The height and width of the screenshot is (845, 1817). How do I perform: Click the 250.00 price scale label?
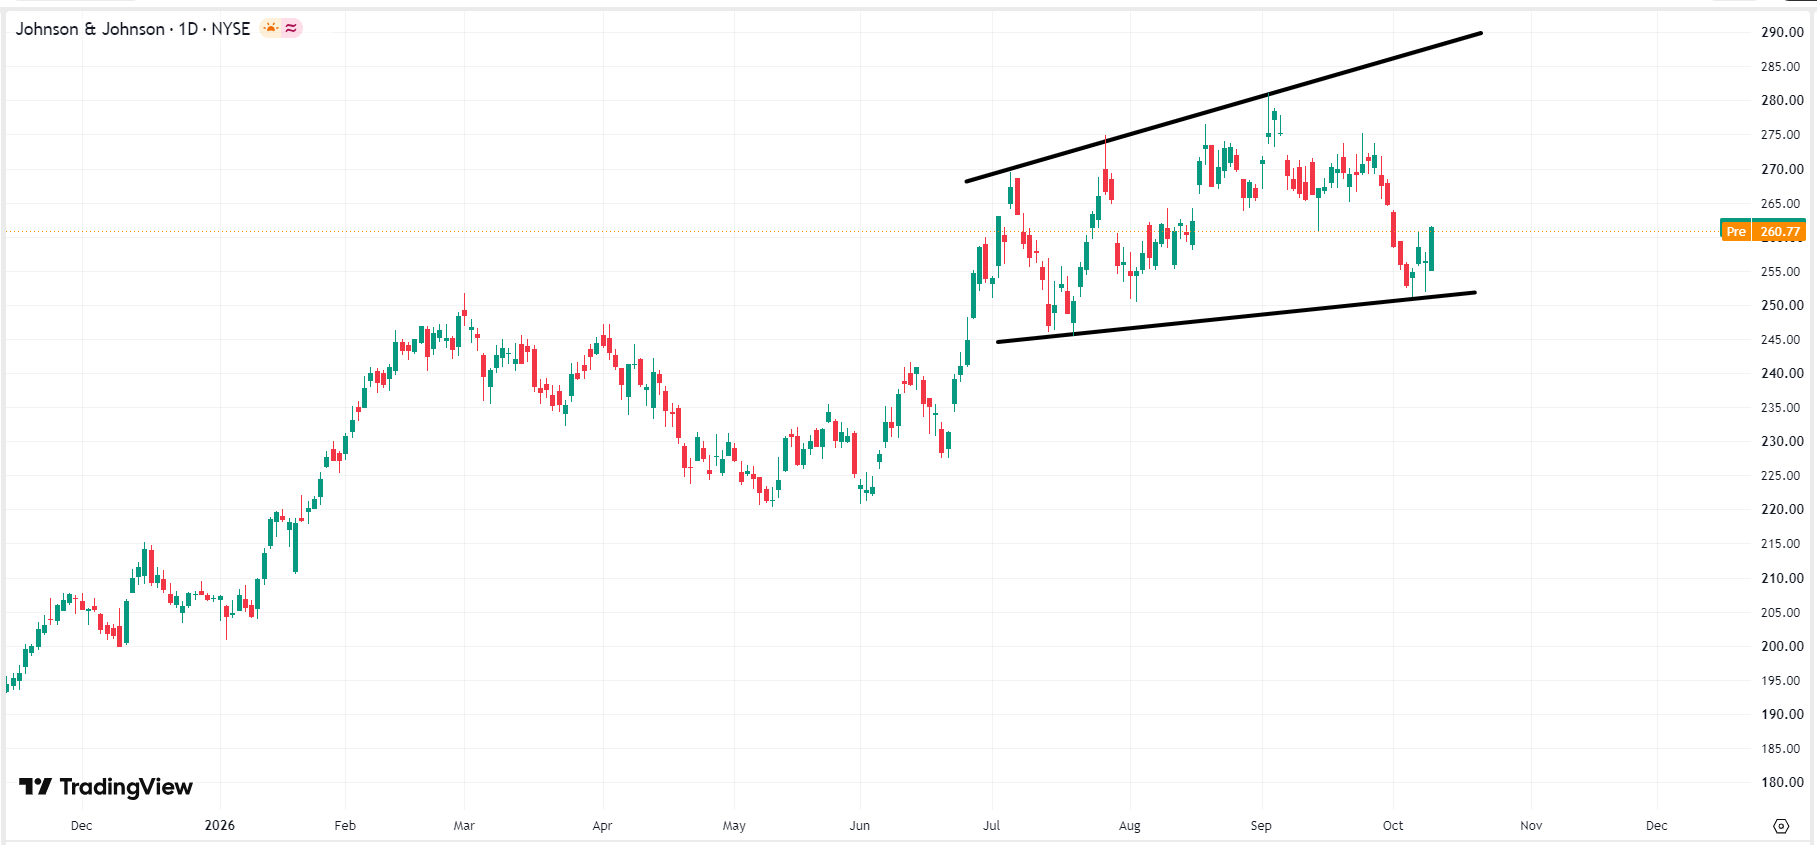[x=1782, y=305]
